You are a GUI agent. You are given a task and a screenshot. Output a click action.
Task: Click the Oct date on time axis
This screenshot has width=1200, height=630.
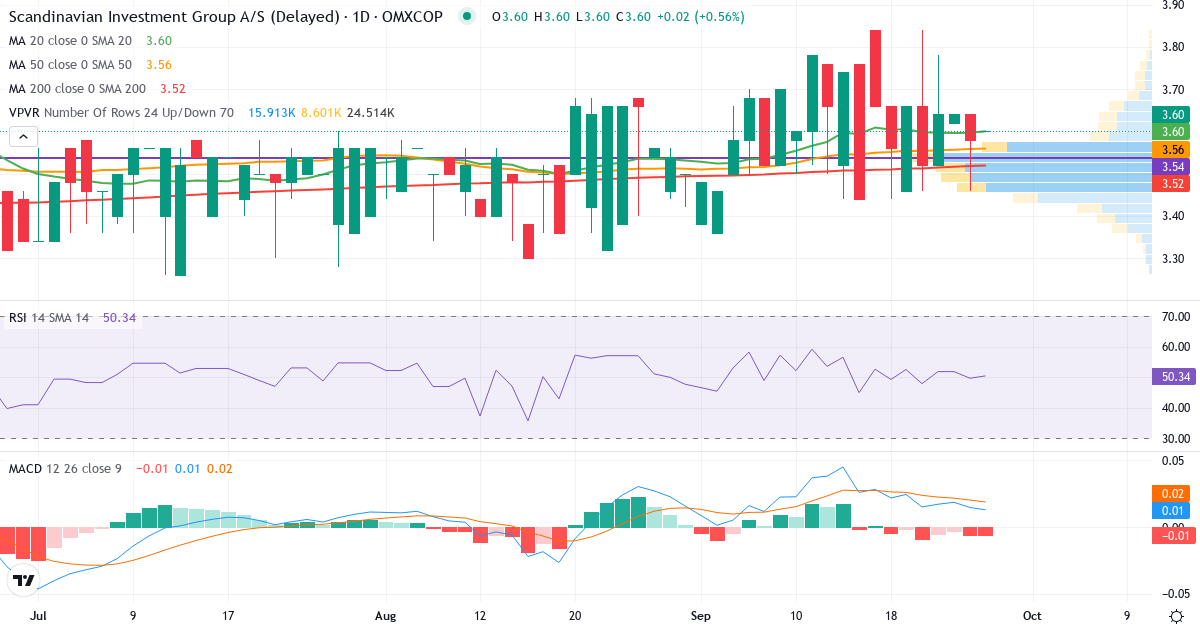[1032, 616]
